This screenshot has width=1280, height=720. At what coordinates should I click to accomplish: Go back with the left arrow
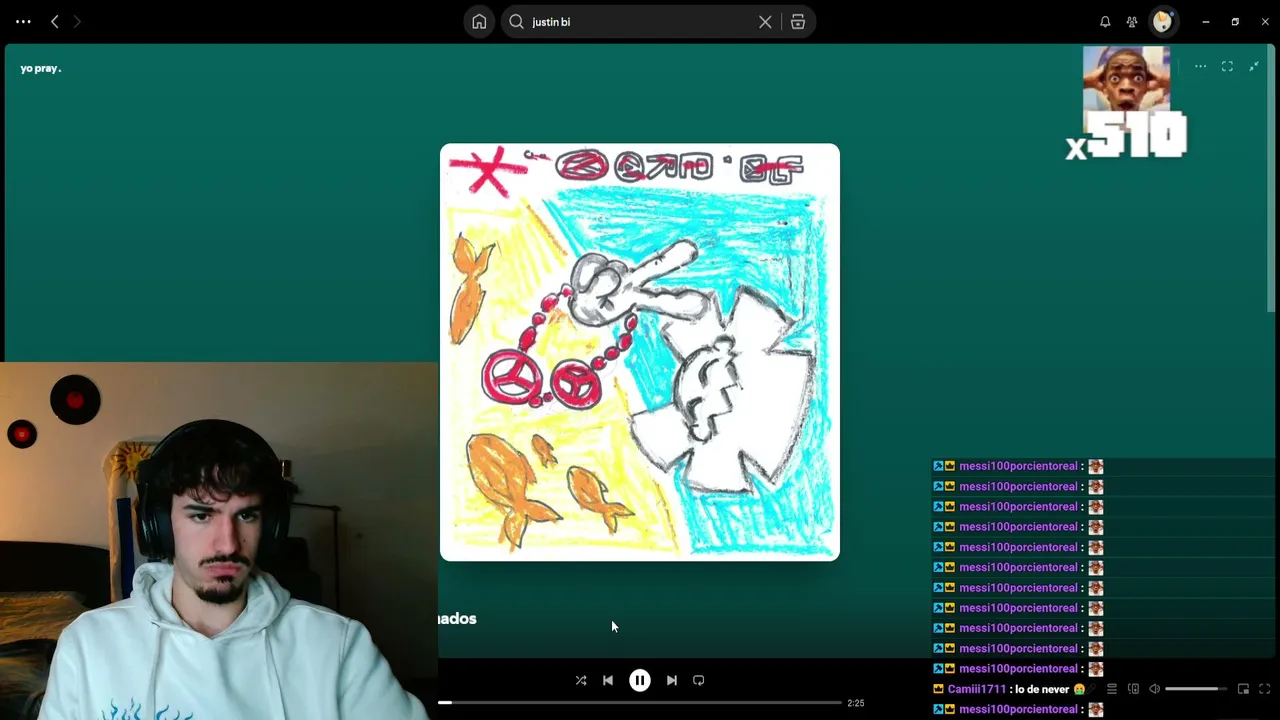[x=55, y=21]
